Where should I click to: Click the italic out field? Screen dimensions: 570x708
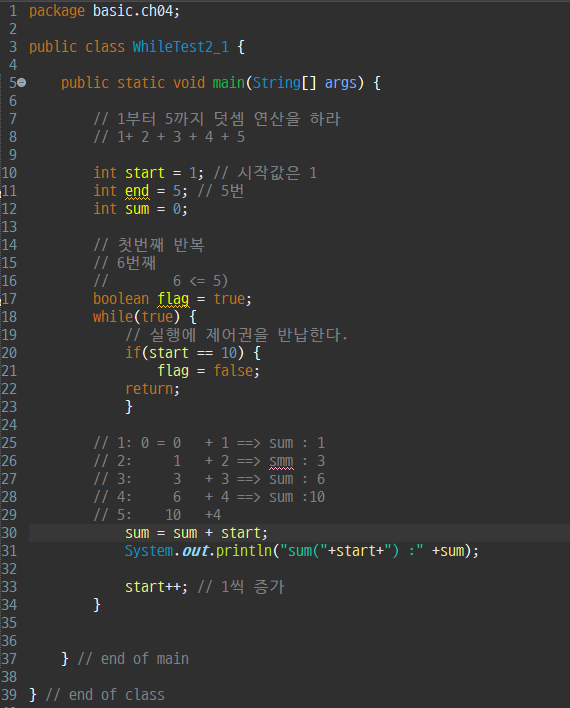pos(195,551)
